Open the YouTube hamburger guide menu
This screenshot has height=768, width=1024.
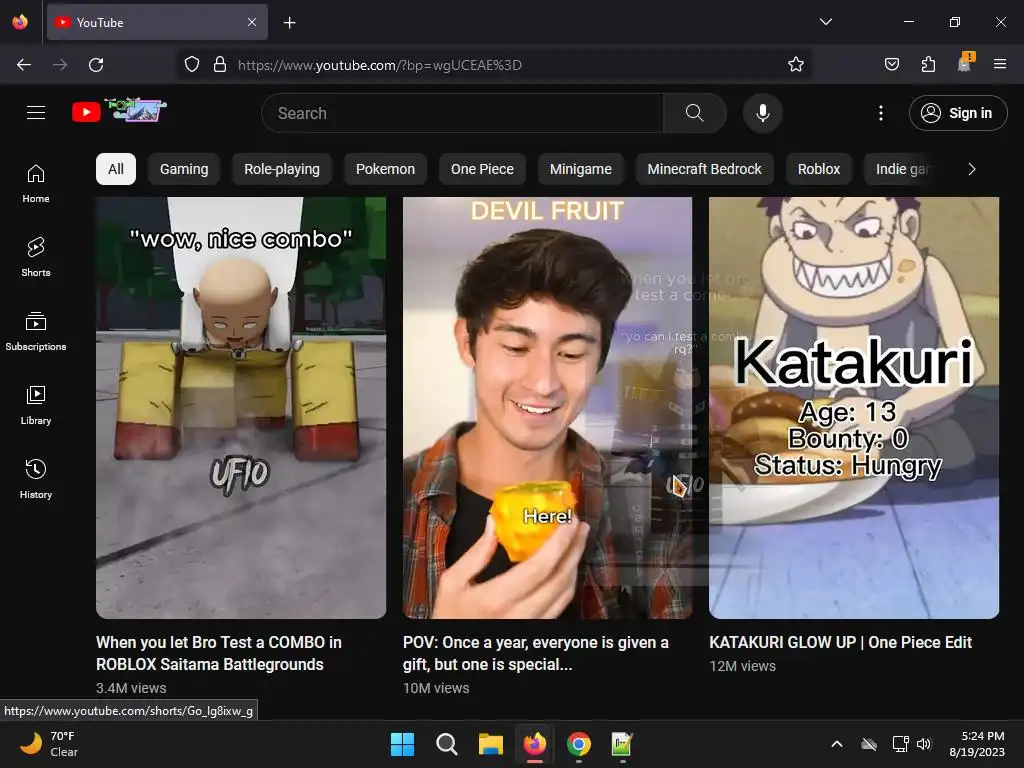36,112
